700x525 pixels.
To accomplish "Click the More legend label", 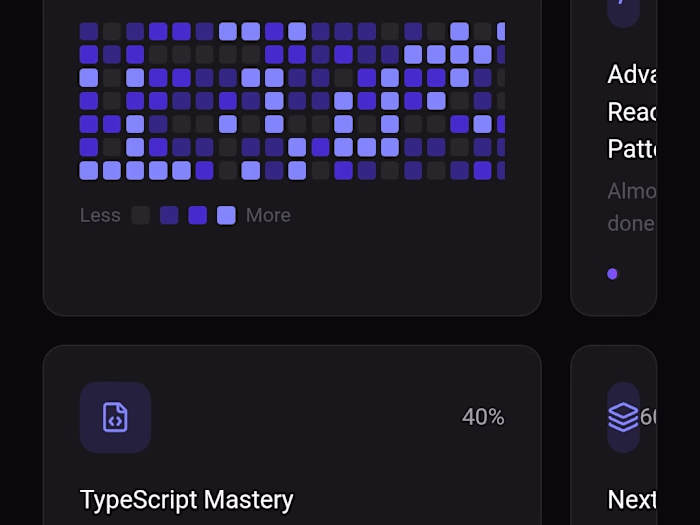I will click(x=268, y=215).
